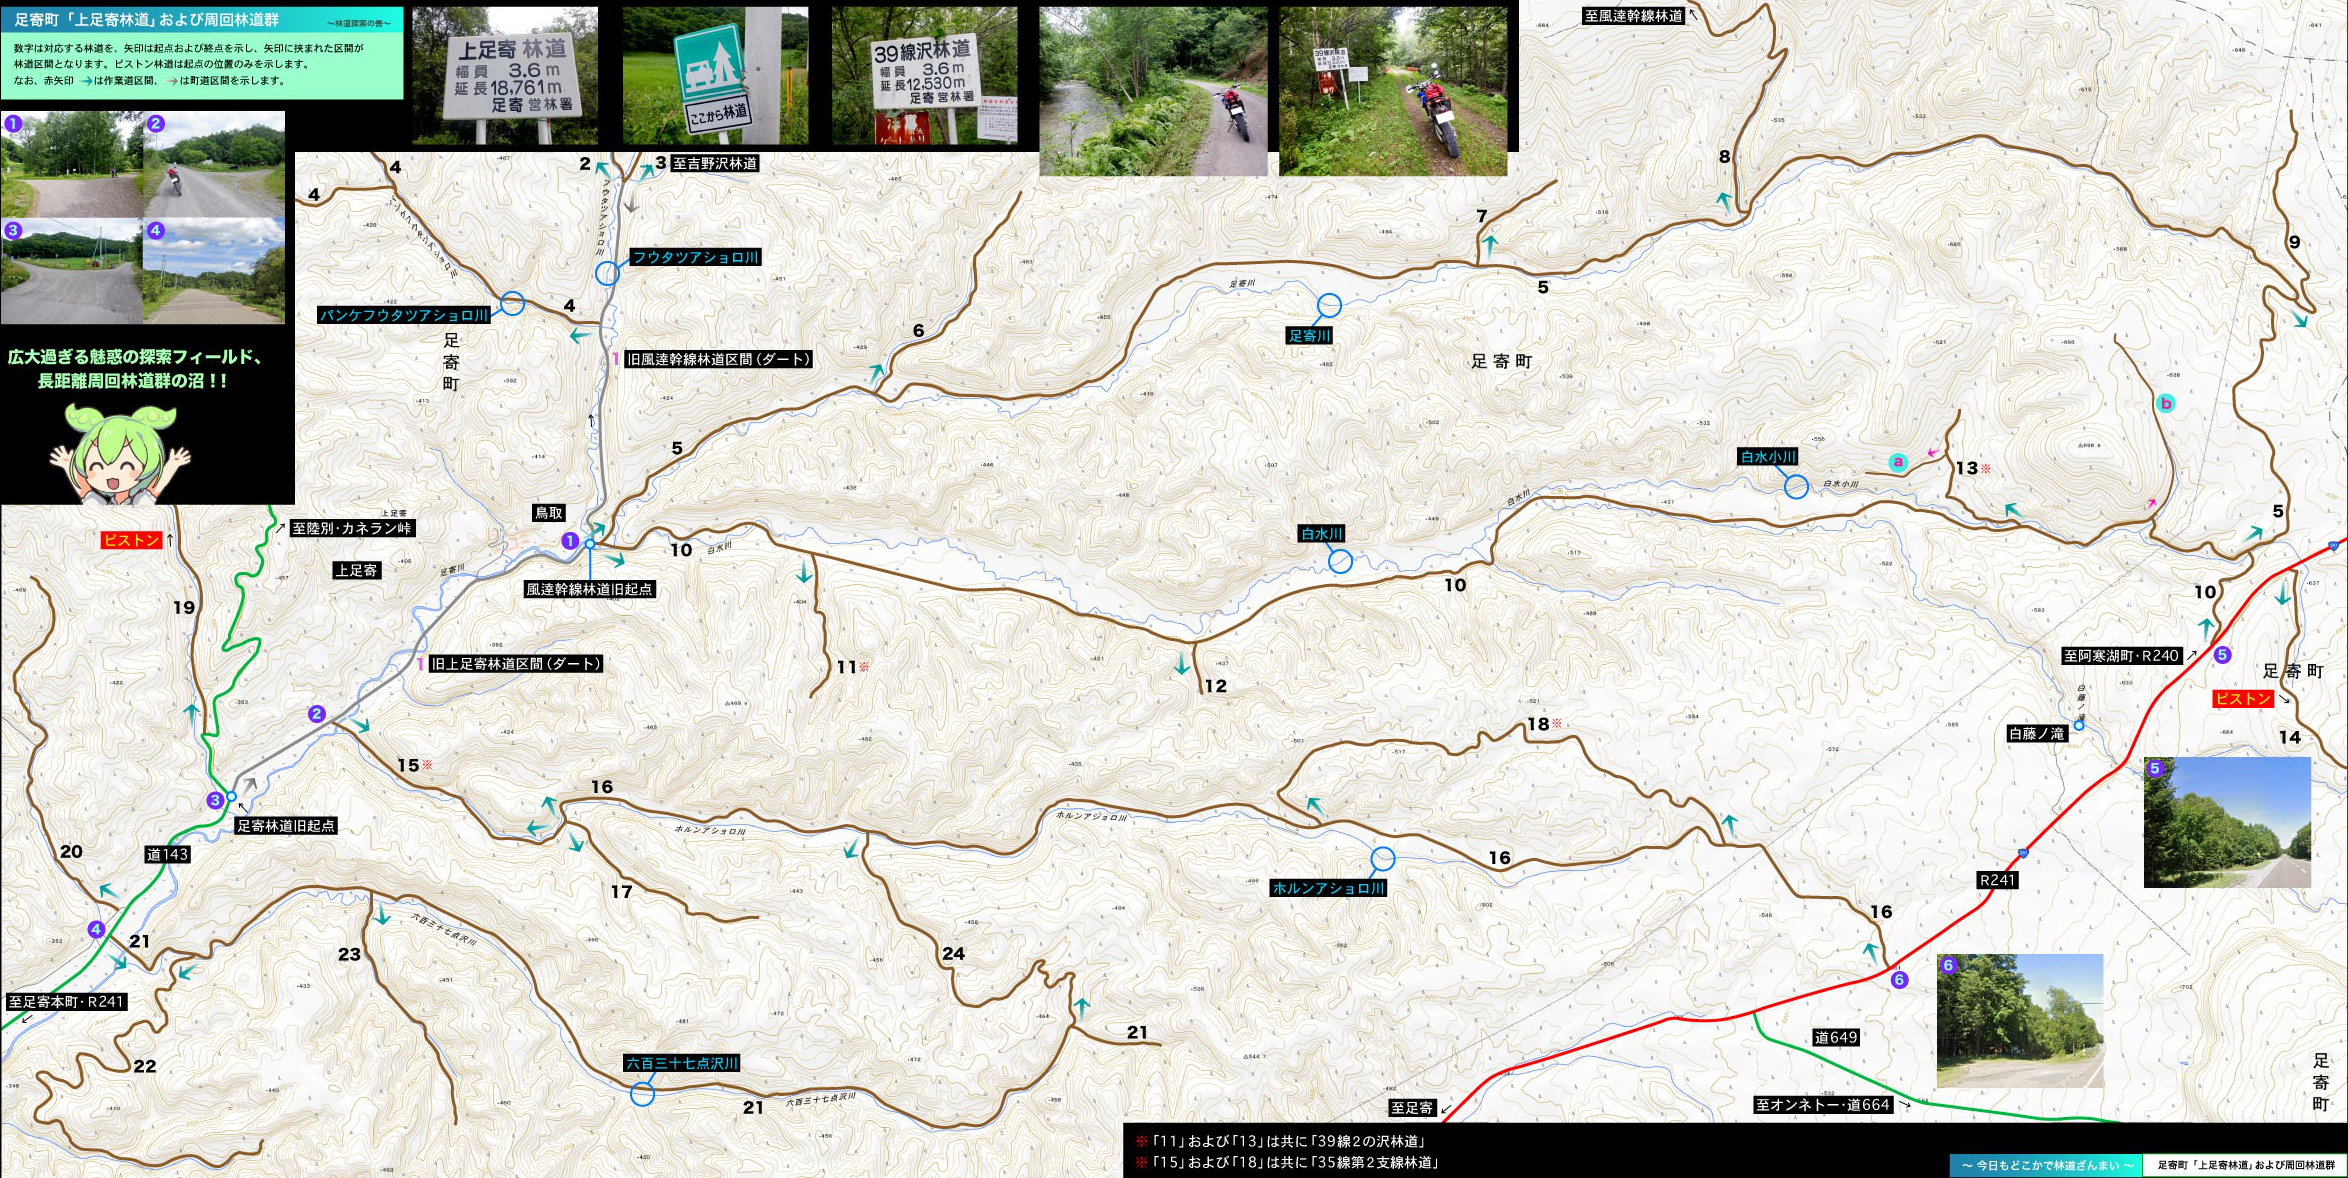Screen dimensions: 2348x1178
Task: Open the 39線沢林道 sign photo
Action: pyautogui.click(x=924, y=76)
